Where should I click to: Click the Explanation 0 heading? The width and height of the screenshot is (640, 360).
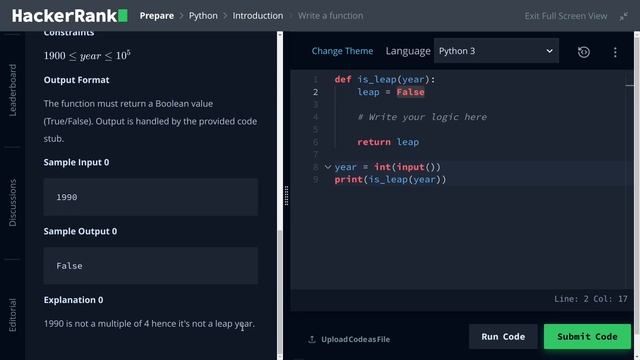coord(73,300)
